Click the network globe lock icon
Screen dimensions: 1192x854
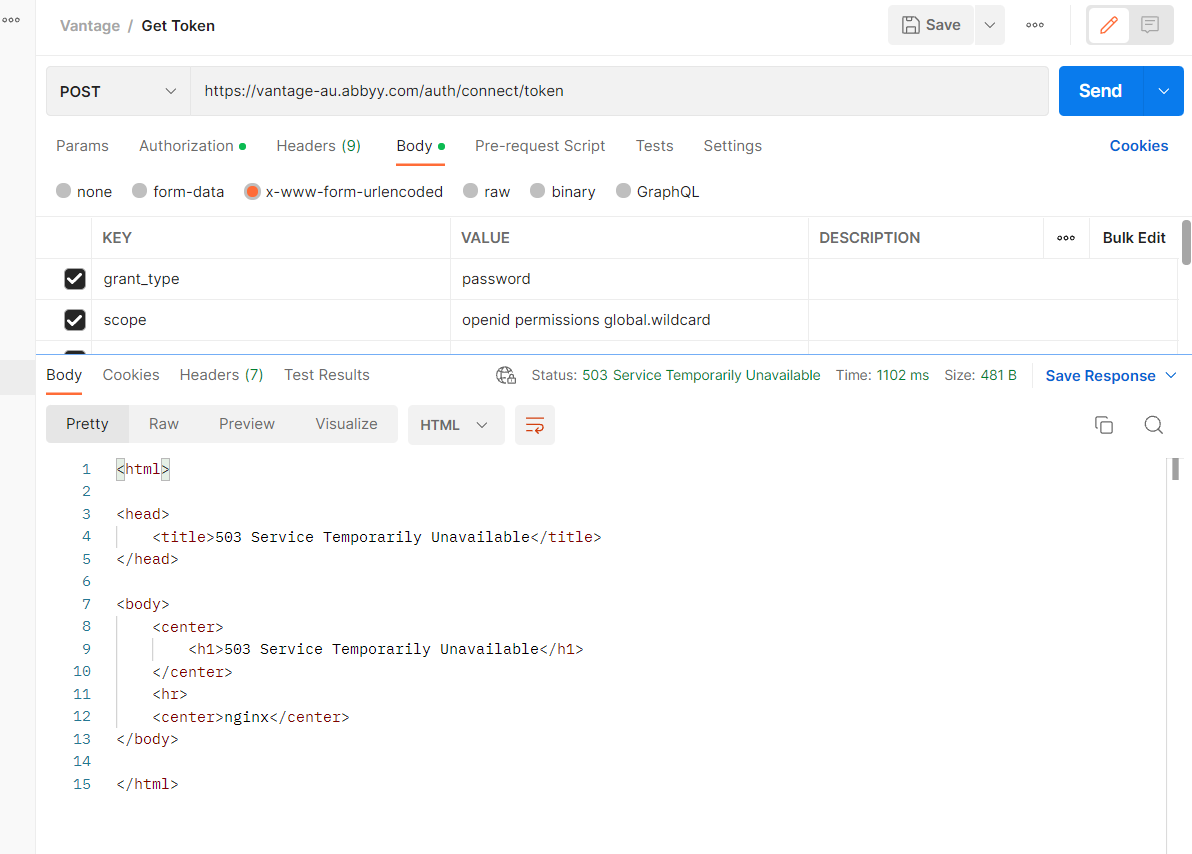[x=506, y=375]
